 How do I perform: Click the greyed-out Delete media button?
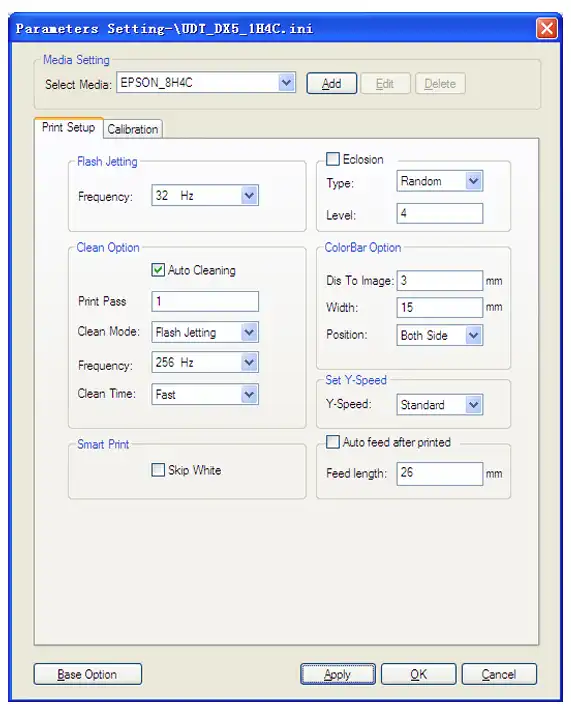pyautogui.click(x=440, y=84)
